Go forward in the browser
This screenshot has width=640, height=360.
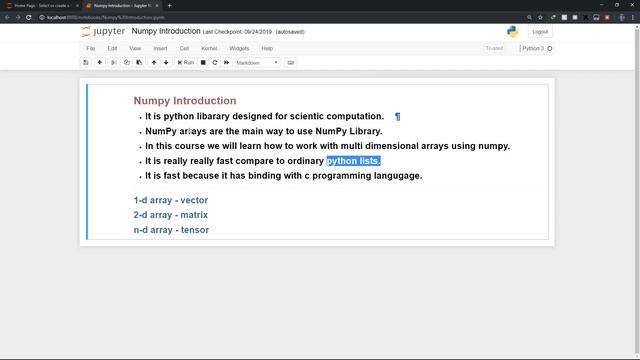click(18, 18)
